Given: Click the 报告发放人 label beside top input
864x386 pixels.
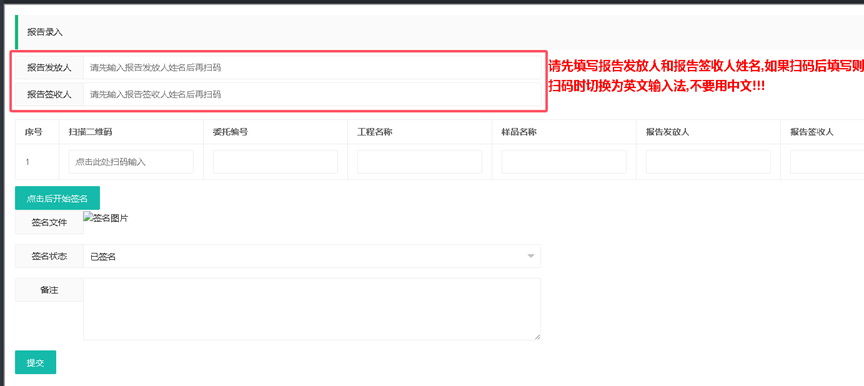Looking at the screenshot, I should [x=49, y=68].
